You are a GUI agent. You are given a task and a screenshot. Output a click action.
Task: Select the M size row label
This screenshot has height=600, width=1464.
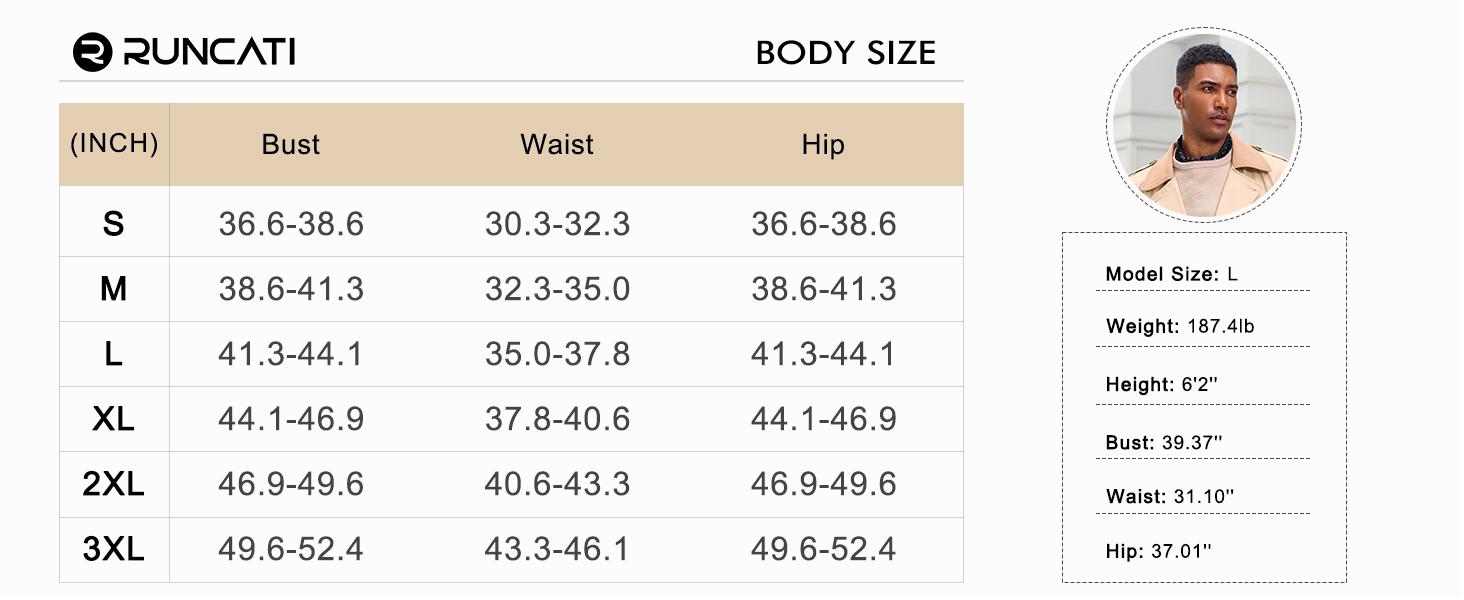click(113, 289)
